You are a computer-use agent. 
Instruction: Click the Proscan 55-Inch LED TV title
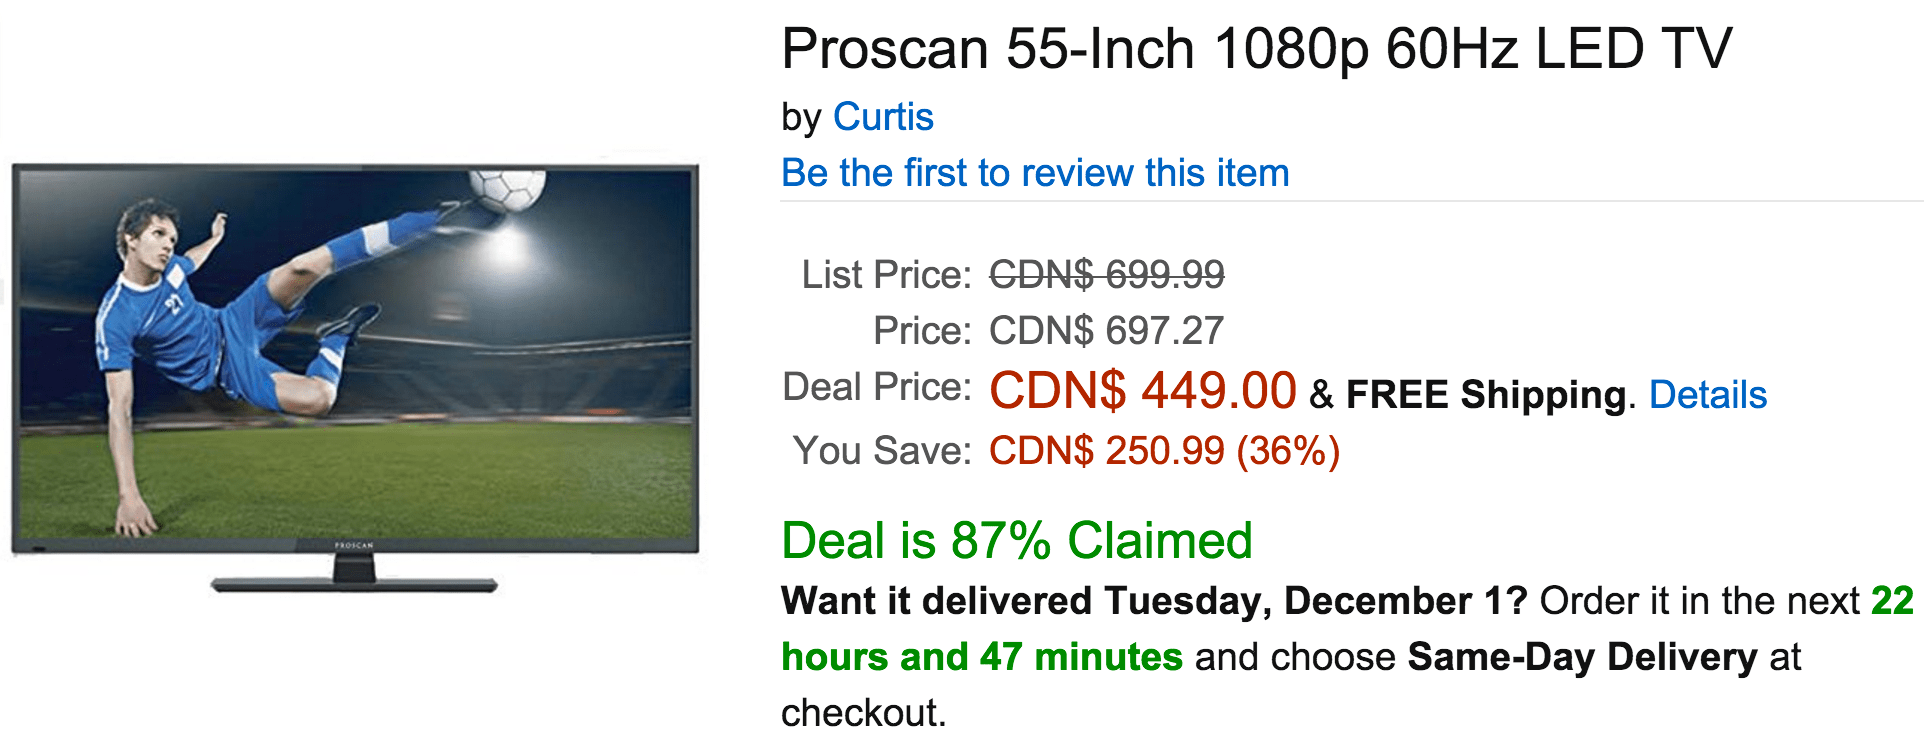pyautogui.click(x=1256, y=48)
